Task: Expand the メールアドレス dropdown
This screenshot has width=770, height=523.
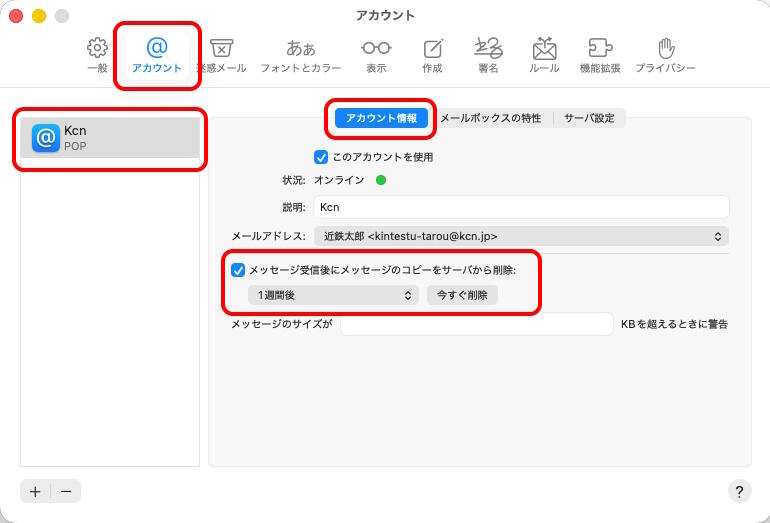Action: click(520, 236)
